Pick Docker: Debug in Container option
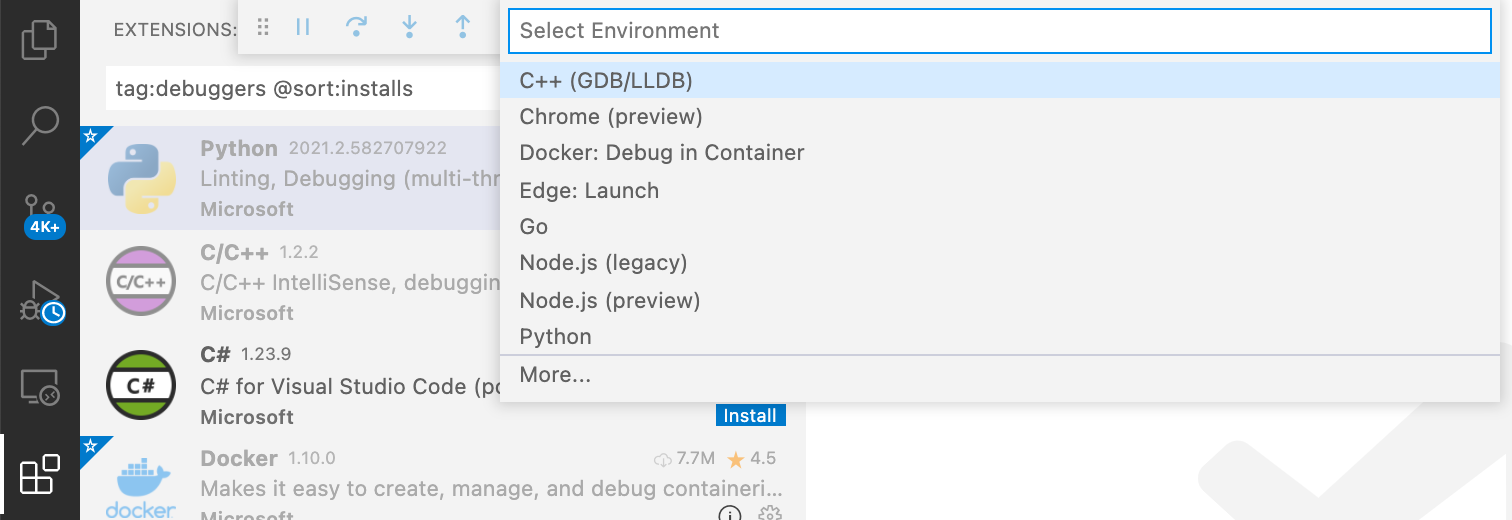This screenshot has width=1512, height=520. coord(662,153)
